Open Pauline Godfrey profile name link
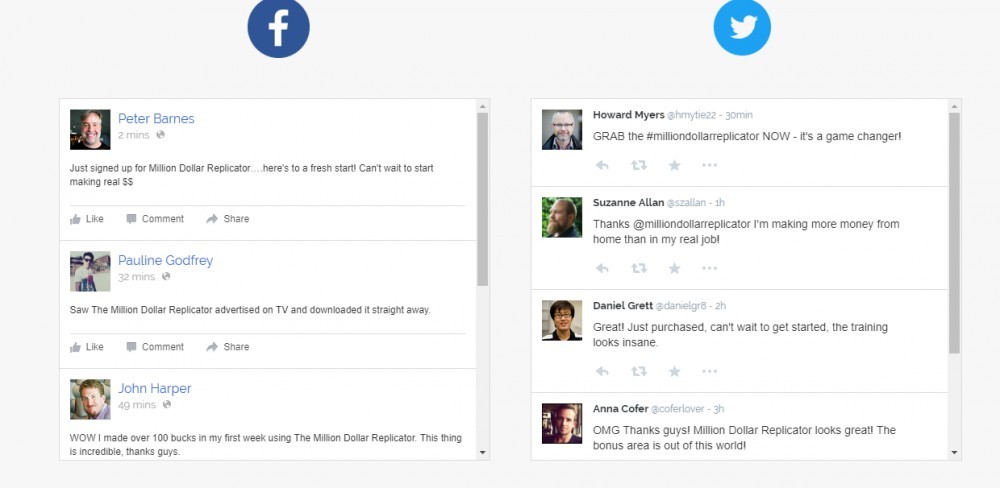The image size is (1000, 488). (x=165, y=260)
